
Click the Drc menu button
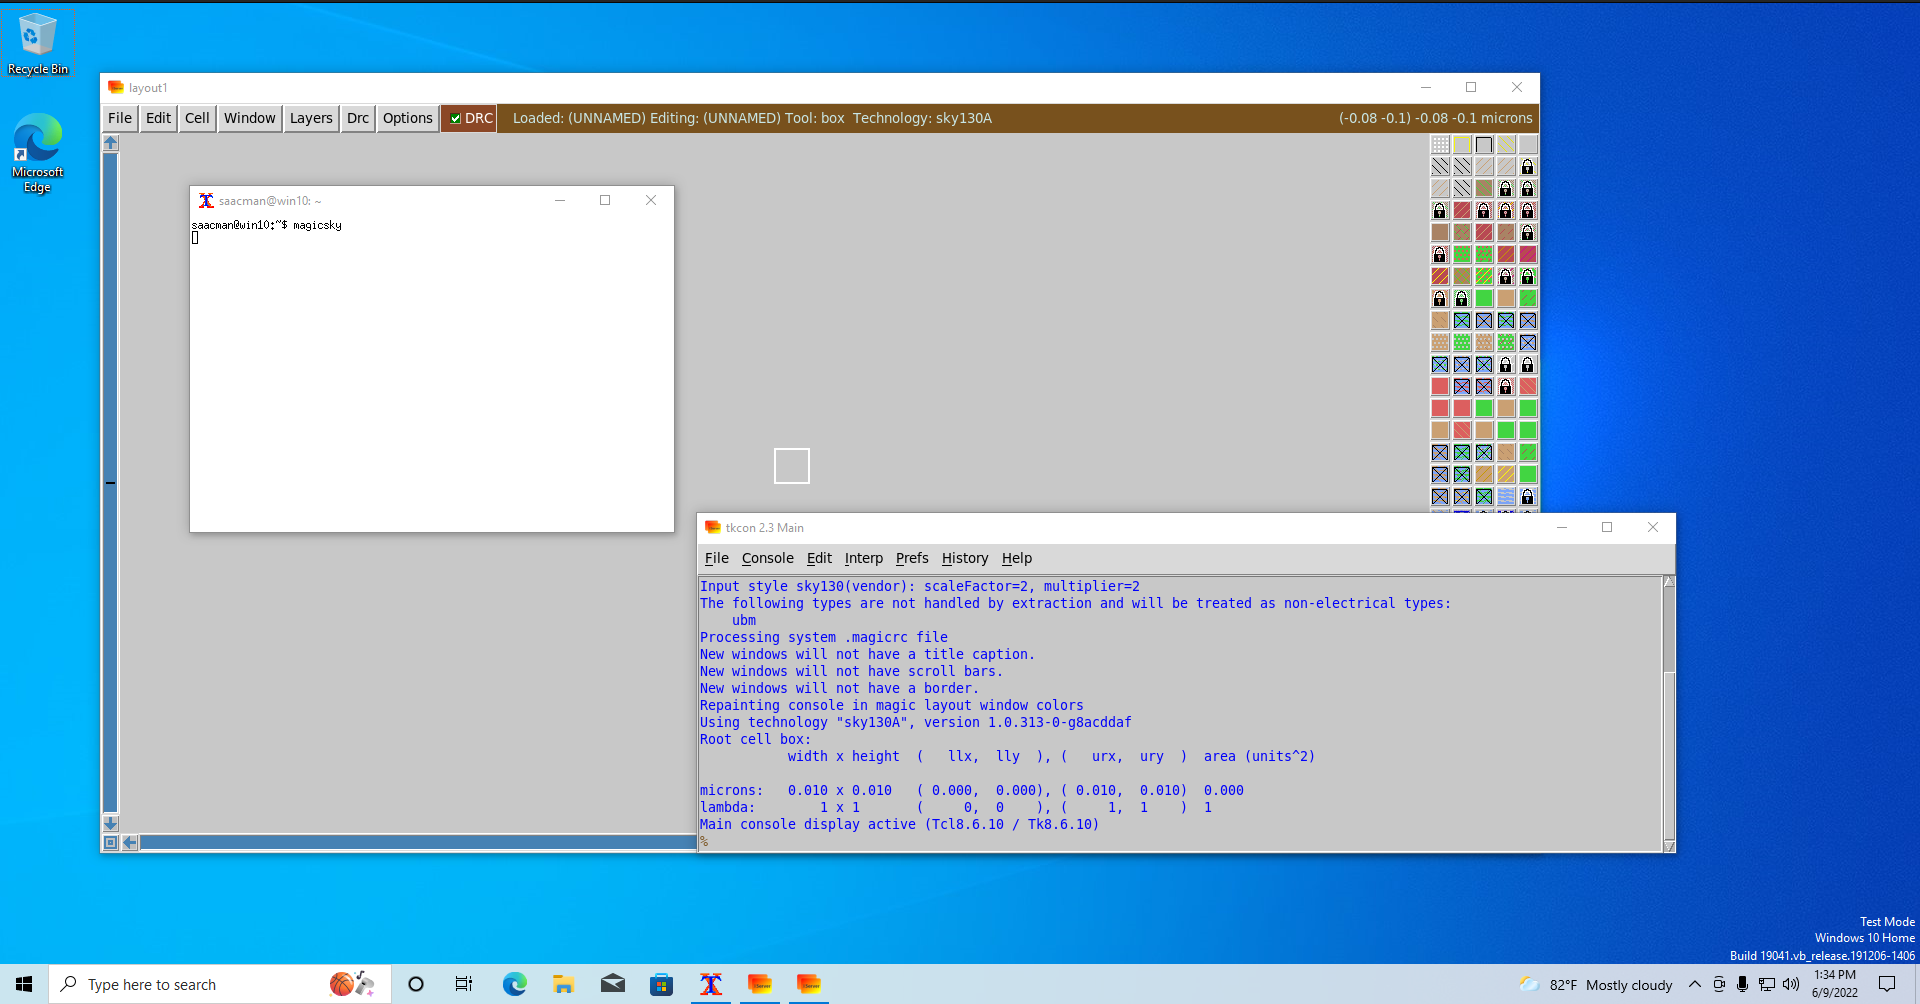(x=358, y=118)
